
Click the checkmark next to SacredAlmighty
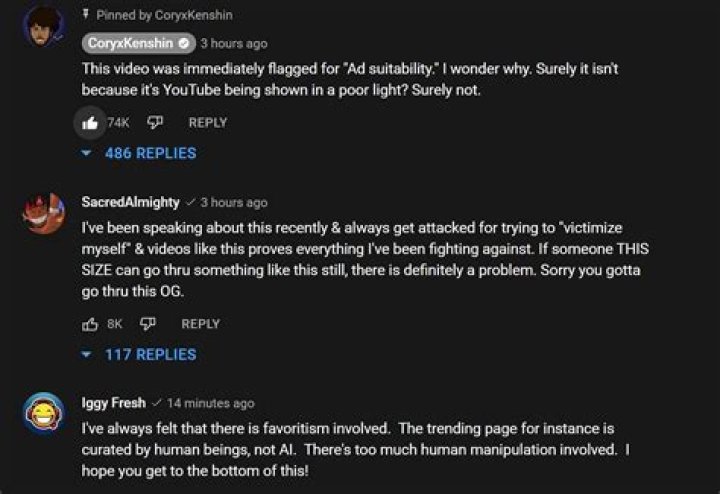(190, 203)
